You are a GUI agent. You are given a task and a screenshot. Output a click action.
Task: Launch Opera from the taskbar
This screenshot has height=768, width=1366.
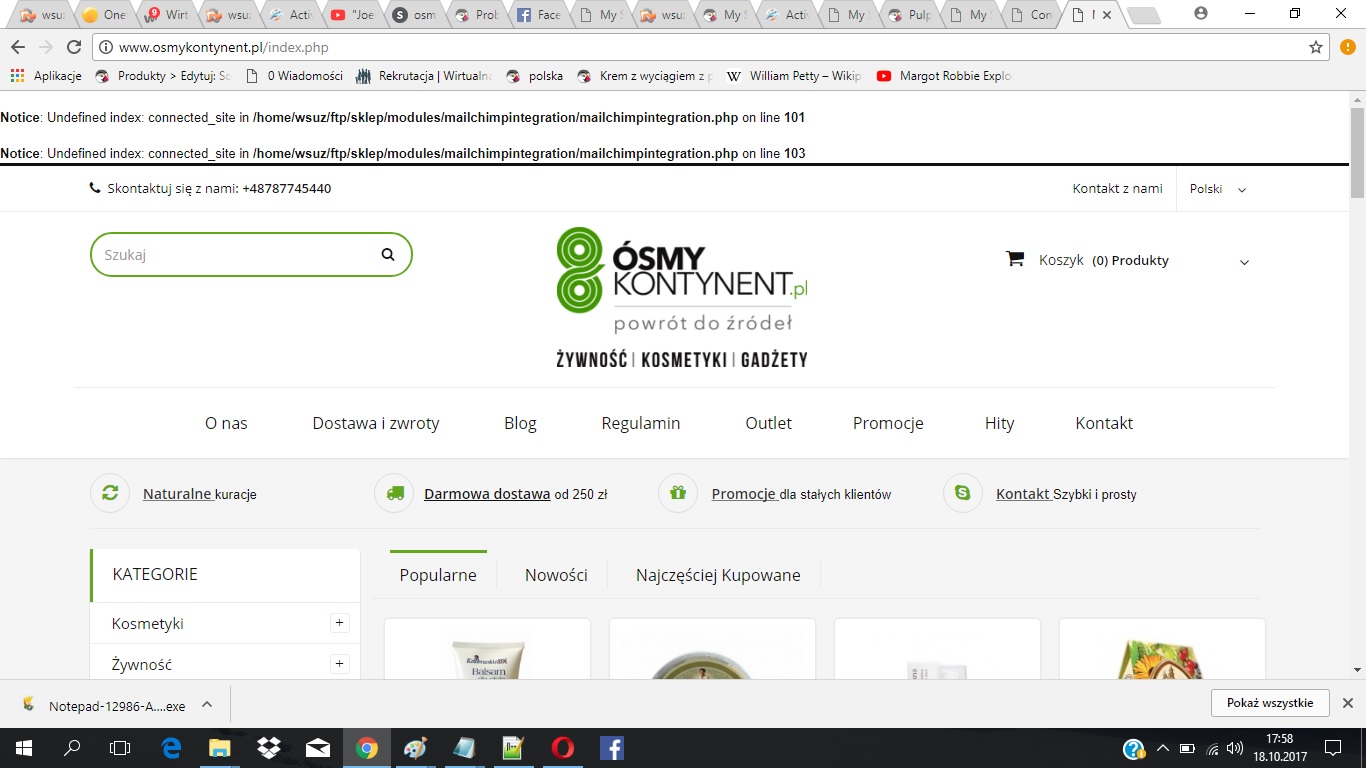click(562, 748)
